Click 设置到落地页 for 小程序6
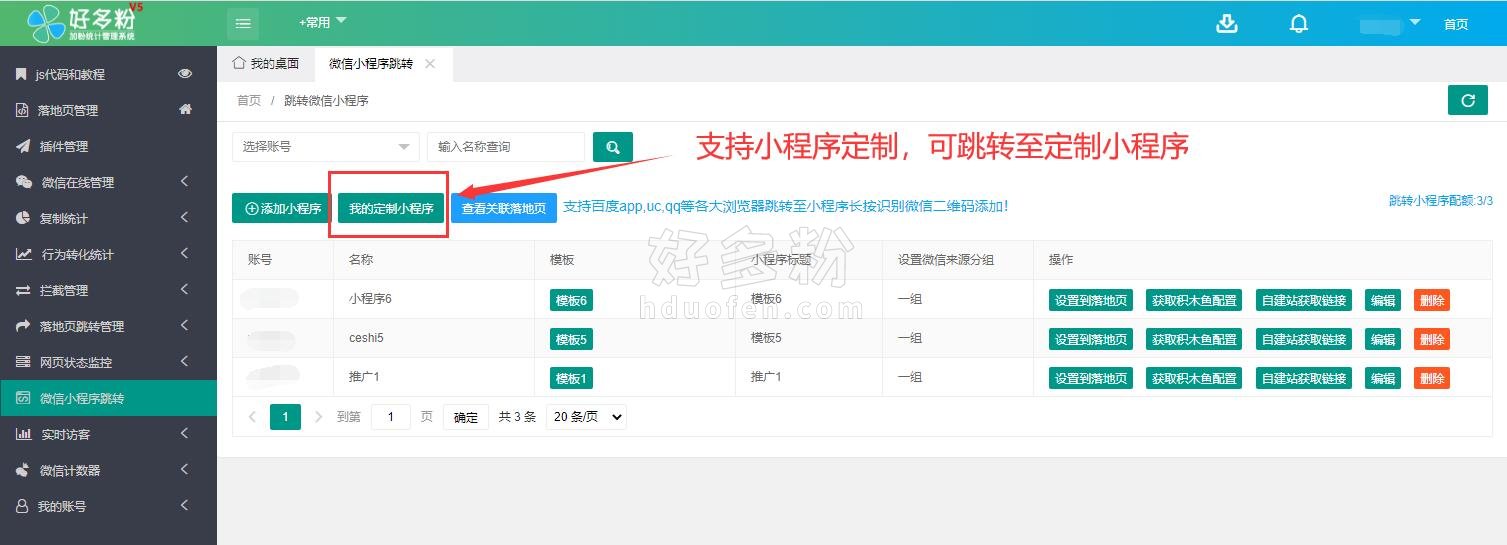Image resolution: width=1507 pixels, height=545 pixels. tap(1091, 299)
